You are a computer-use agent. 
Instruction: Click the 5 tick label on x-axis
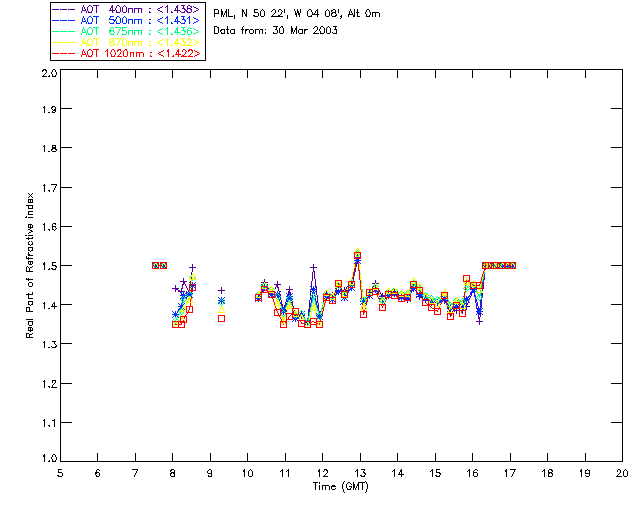60,473
